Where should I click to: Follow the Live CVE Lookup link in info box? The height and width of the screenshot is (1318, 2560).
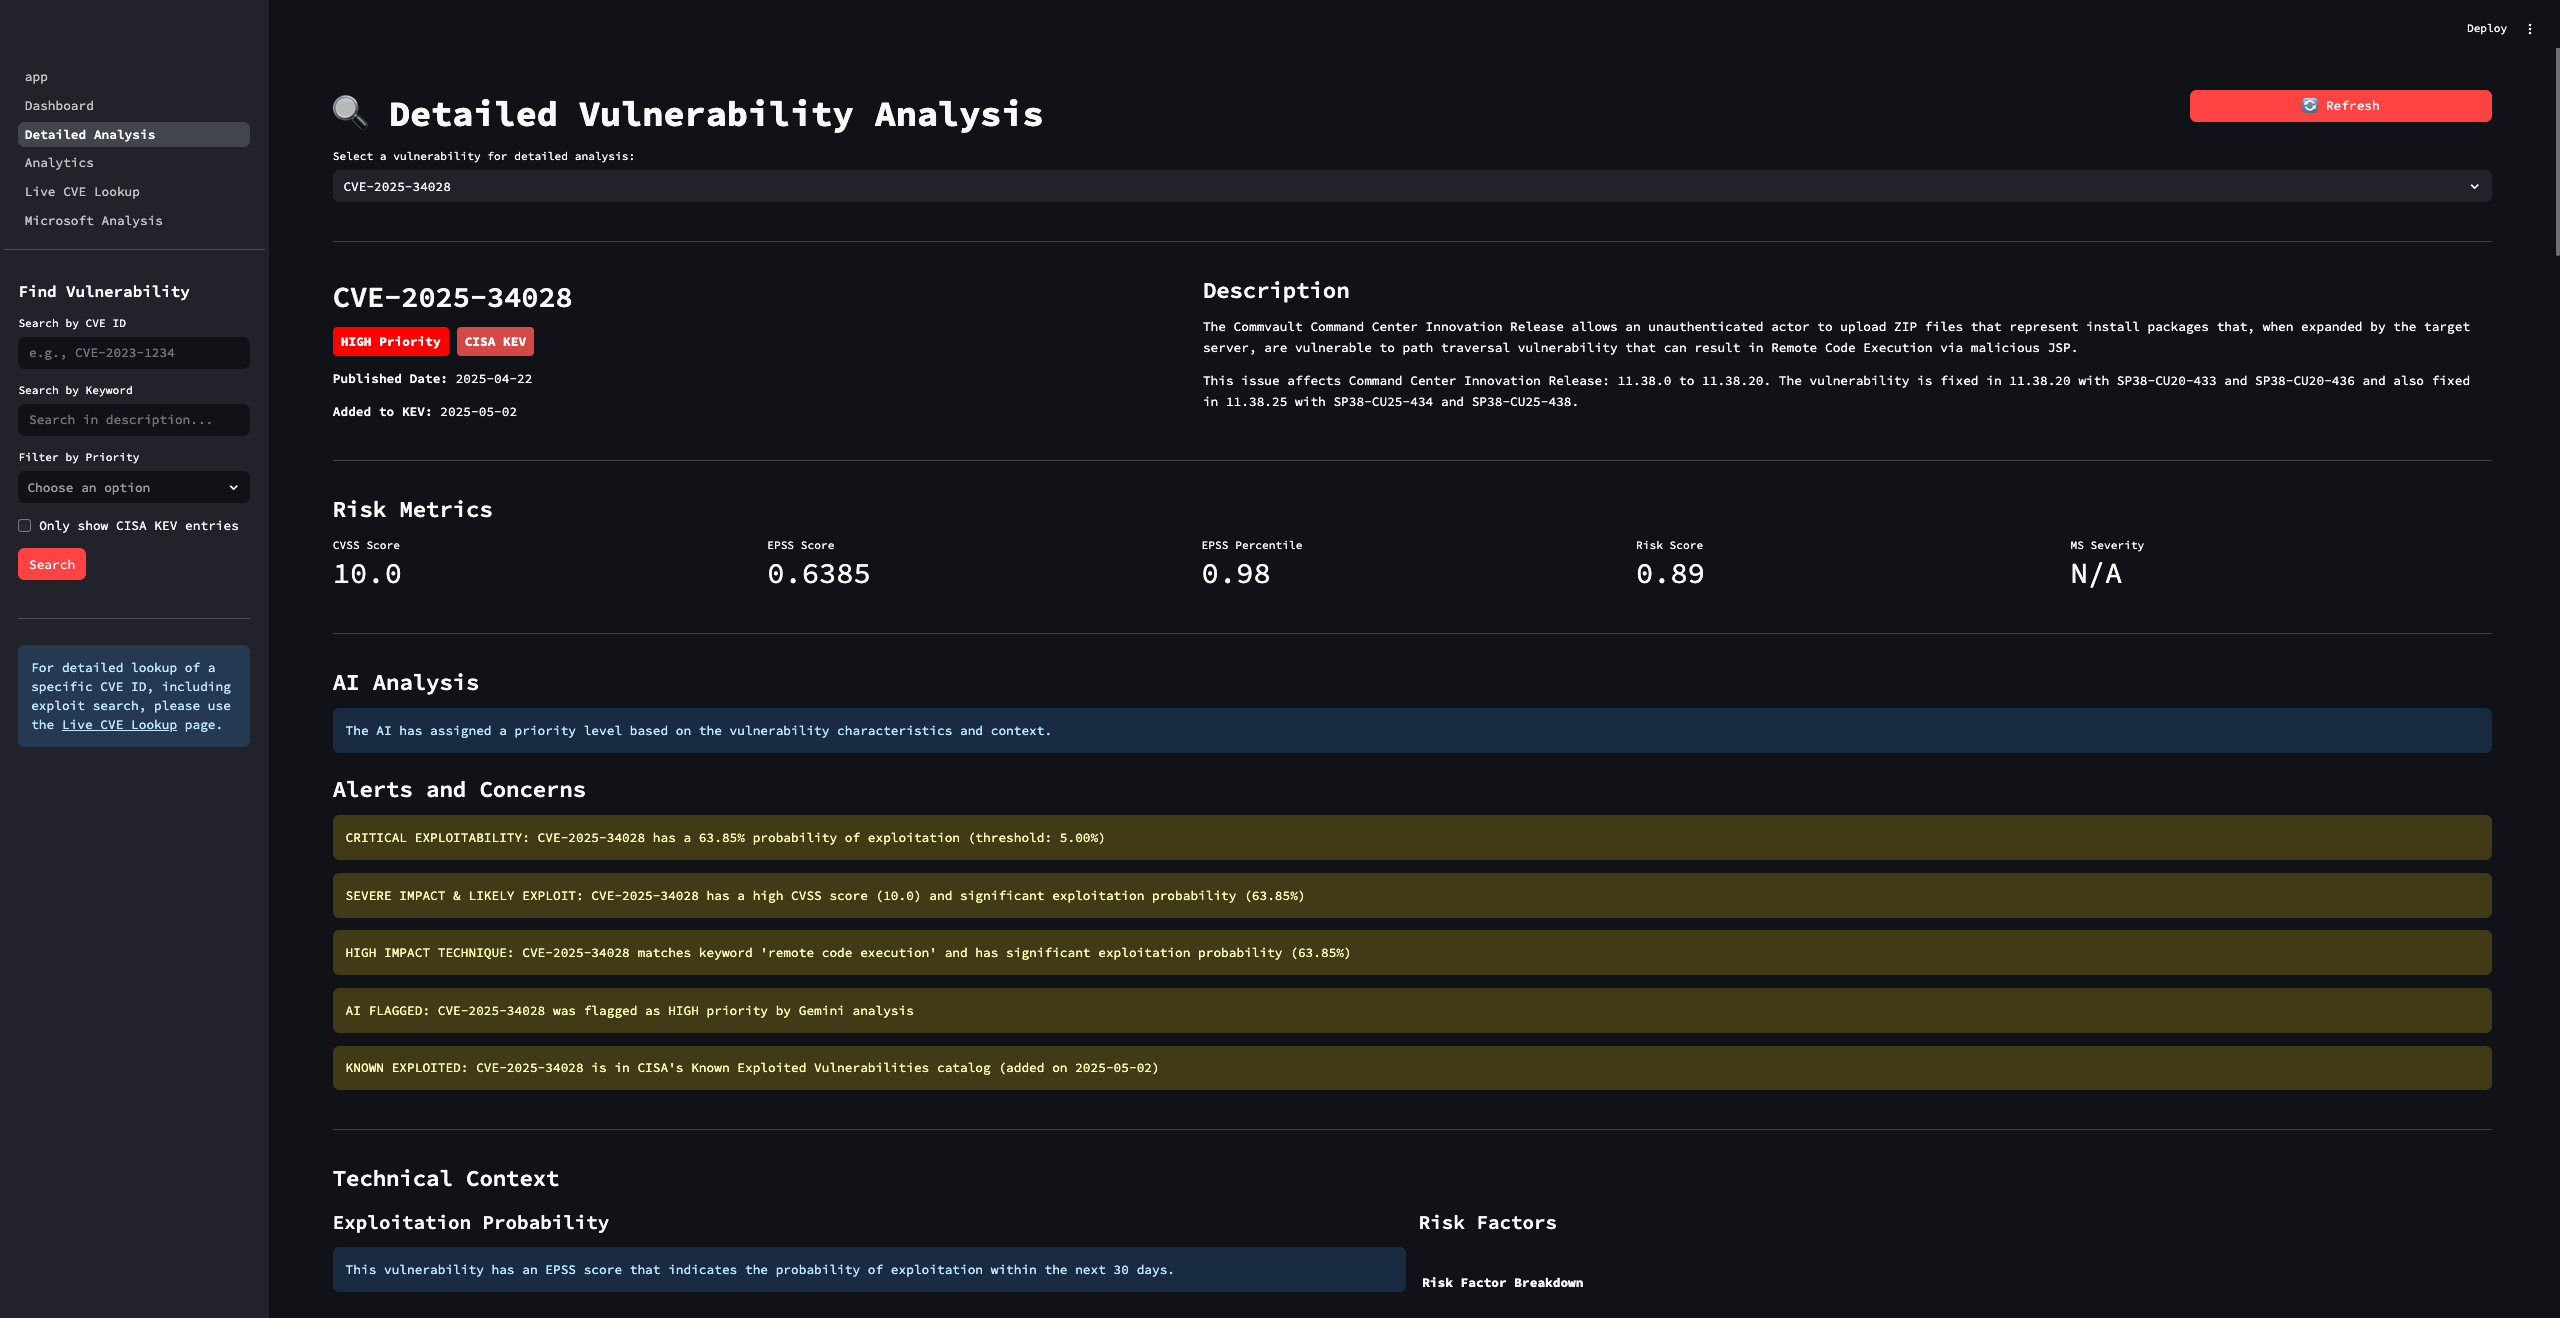[x=119, y=725]
